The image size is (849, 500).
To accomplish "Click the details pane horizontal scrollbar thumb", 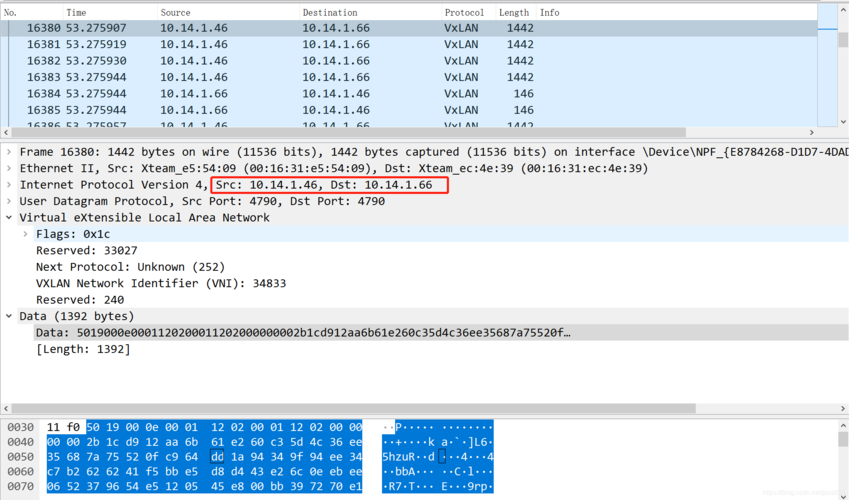I will point(354,408).
